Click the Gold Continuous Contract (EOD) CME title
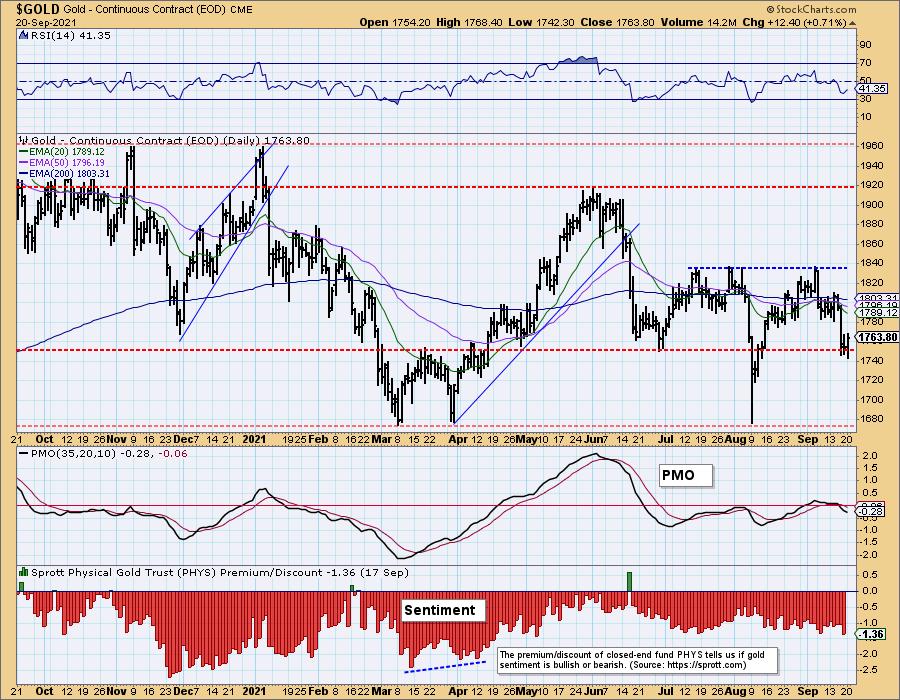The height and width of the screenshot is (700, 900). pyautogui.click(x=158, y=9)
